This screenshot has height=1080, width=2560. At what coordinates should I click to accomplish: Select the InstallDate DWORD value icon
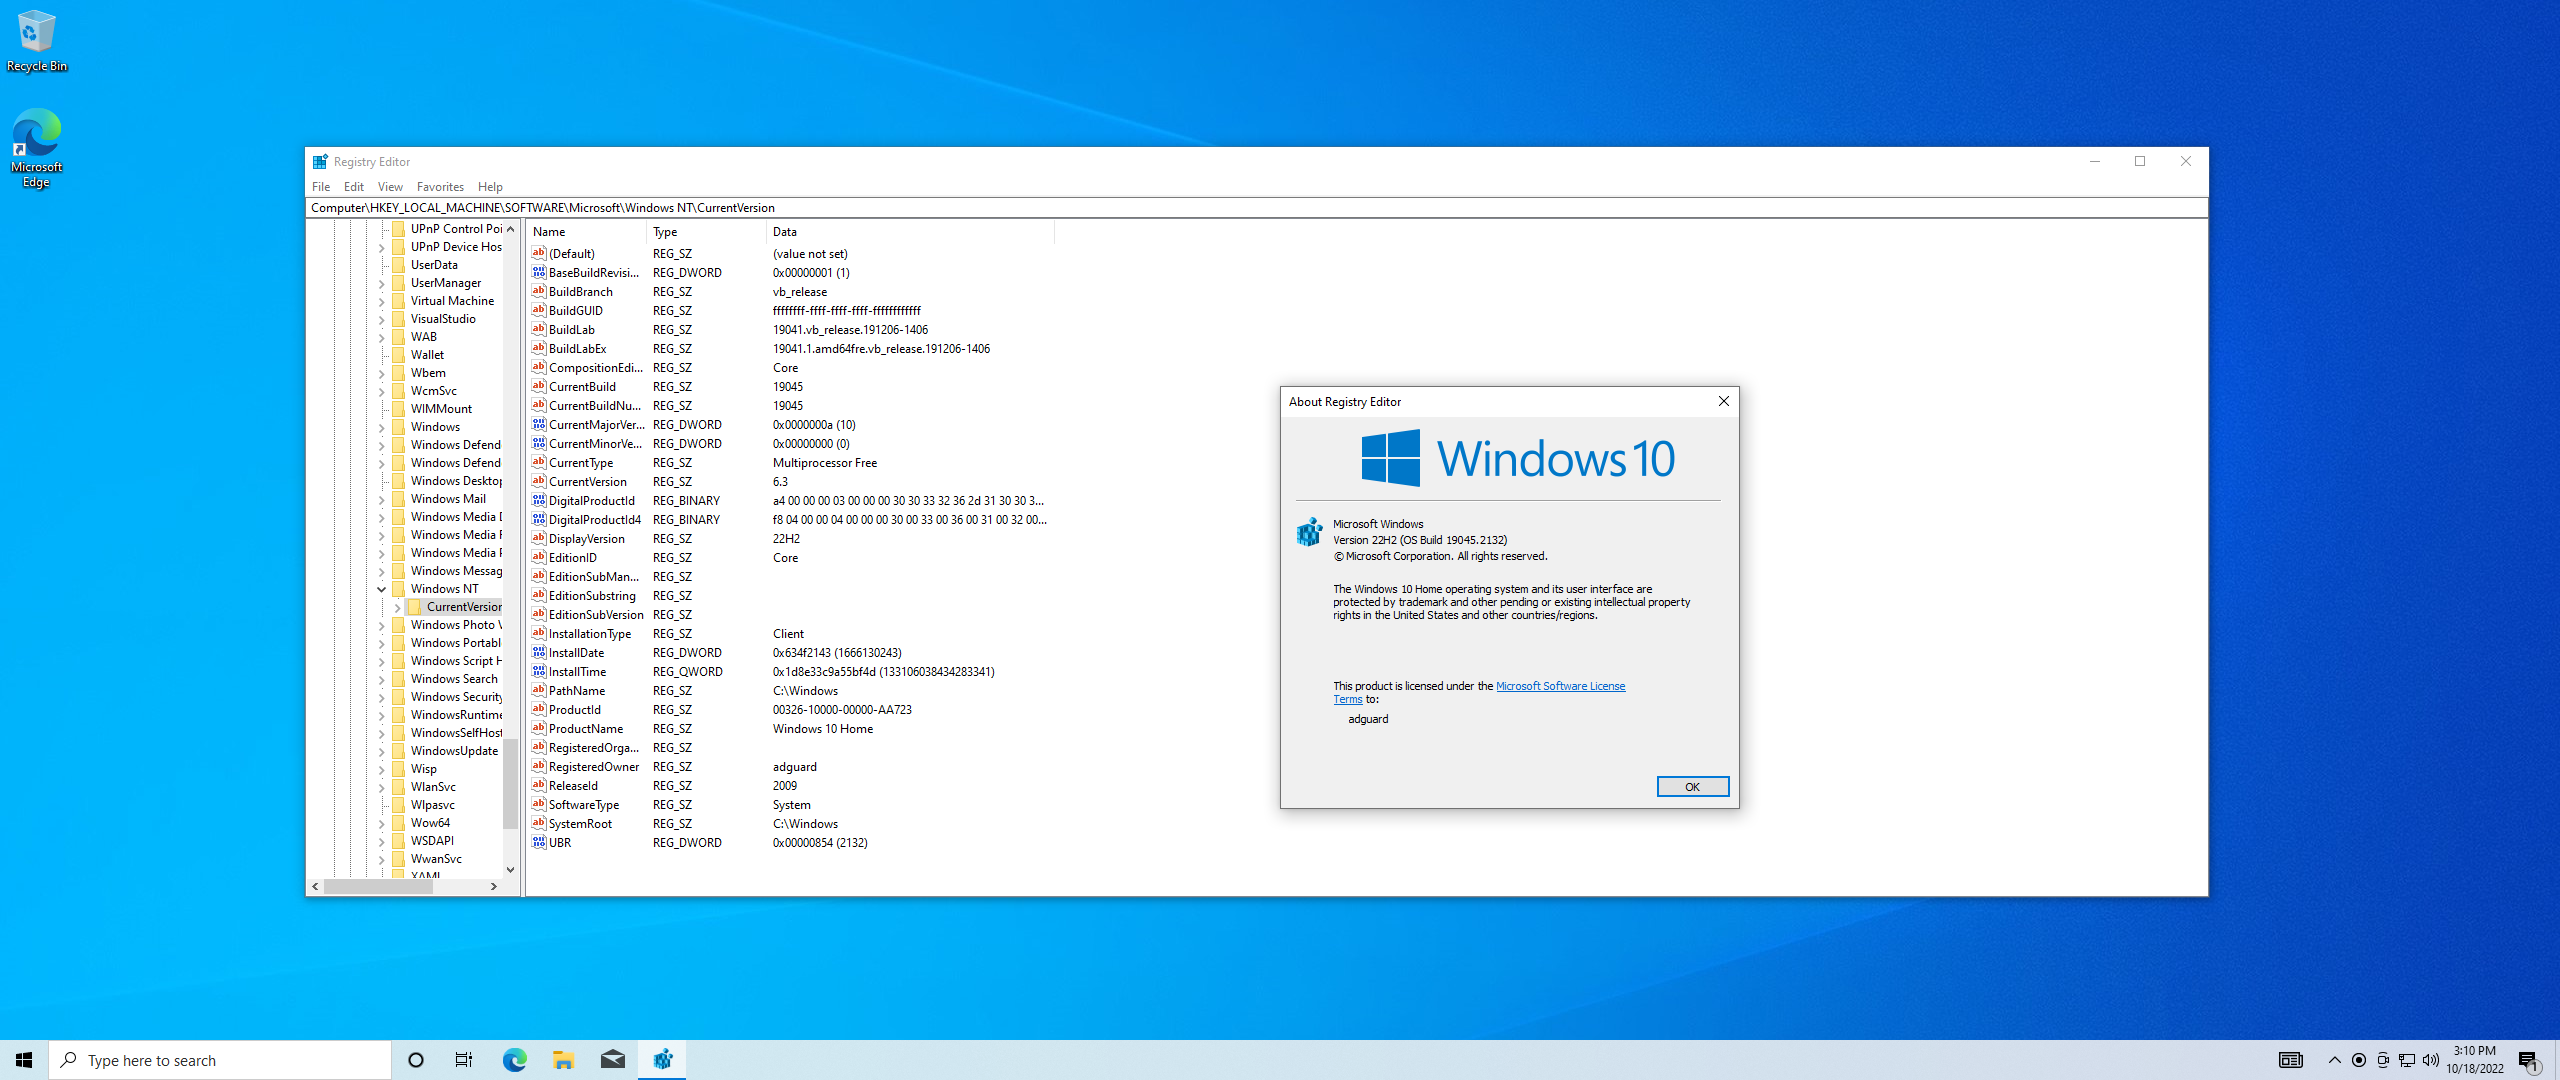click(539, 652)
